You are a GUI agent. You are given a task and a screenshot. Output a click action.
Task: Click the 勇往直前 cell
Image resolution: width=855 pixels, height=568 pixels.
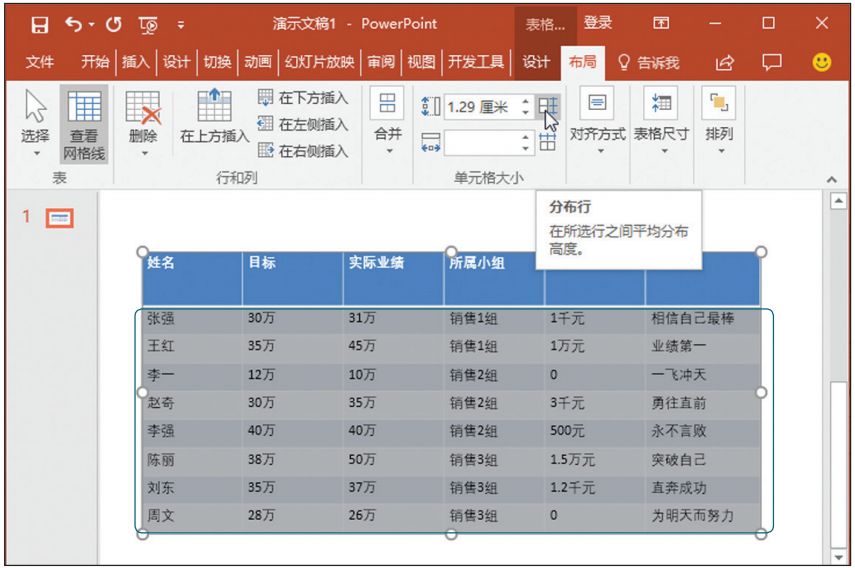point(702,403)
